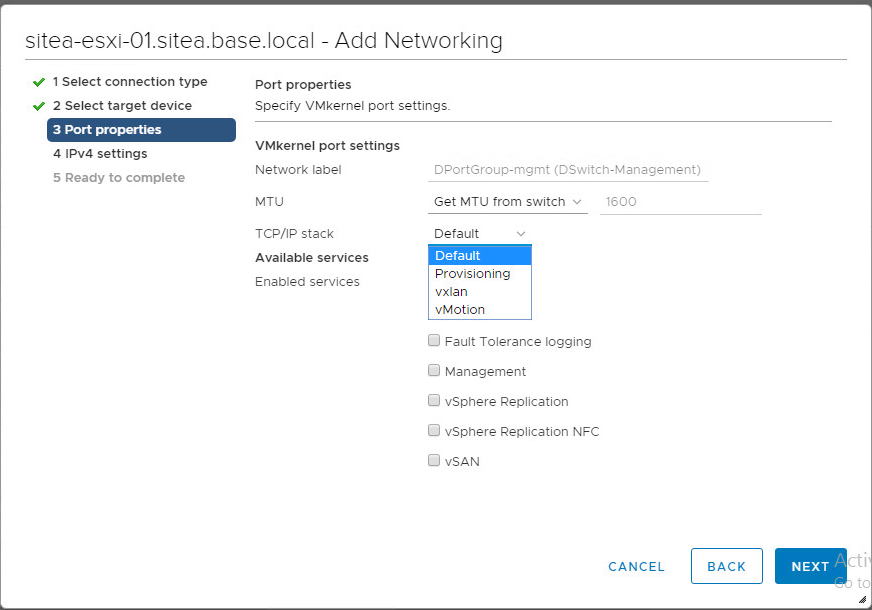This screenshot has height=610, width=872.
Task: Choose Default in TCP/IP stack list
Action: [479, 256]
